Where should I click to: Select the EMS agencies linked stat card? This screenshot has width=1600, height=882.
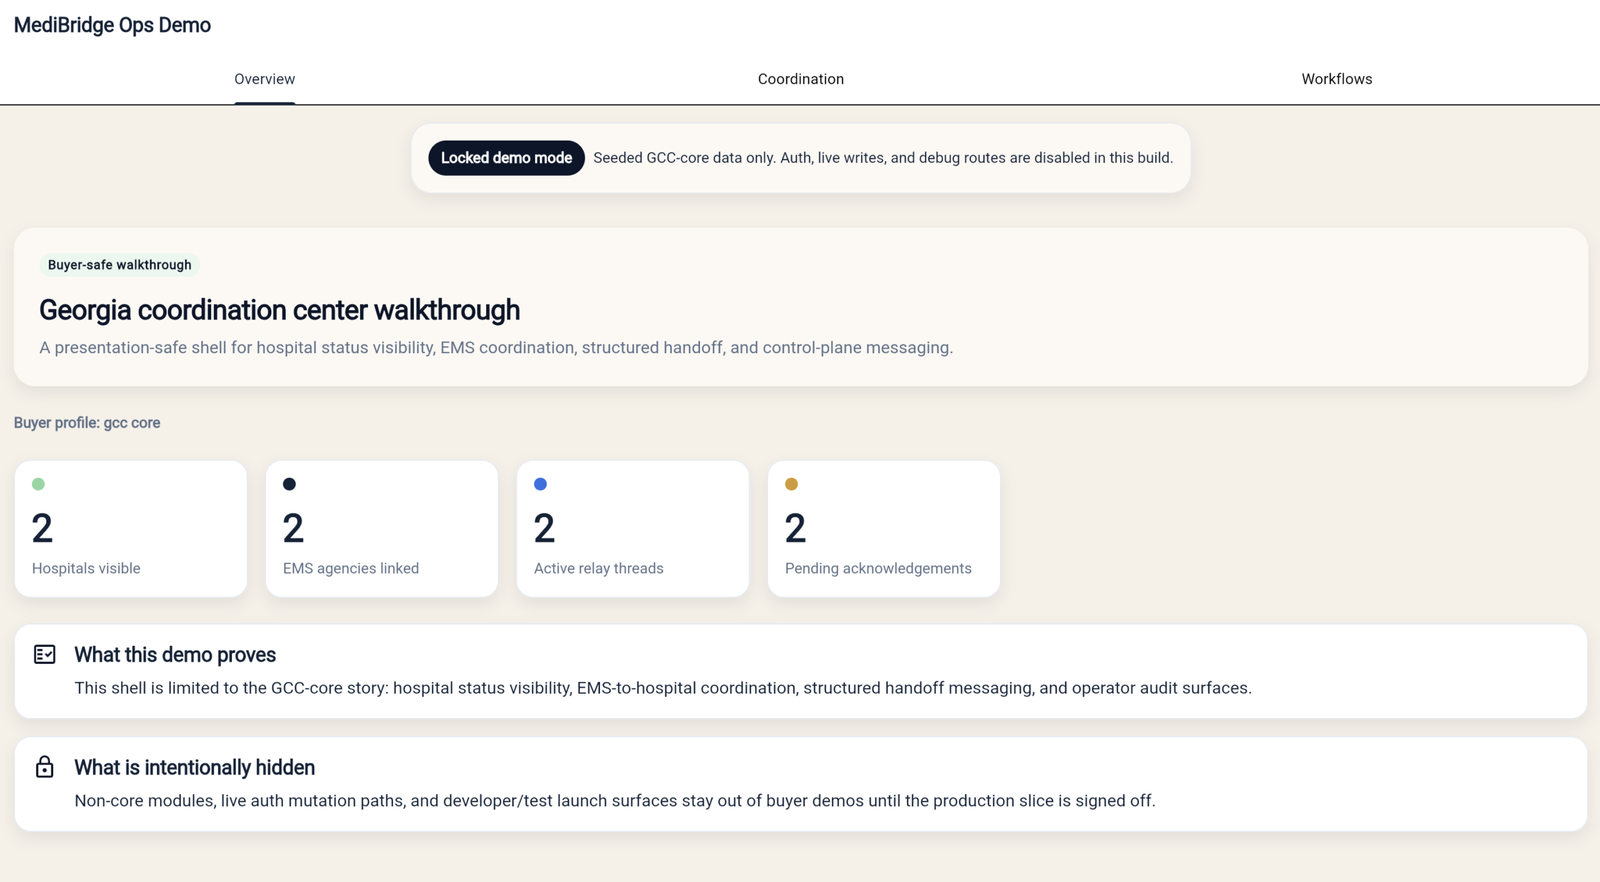click(382, 529)
